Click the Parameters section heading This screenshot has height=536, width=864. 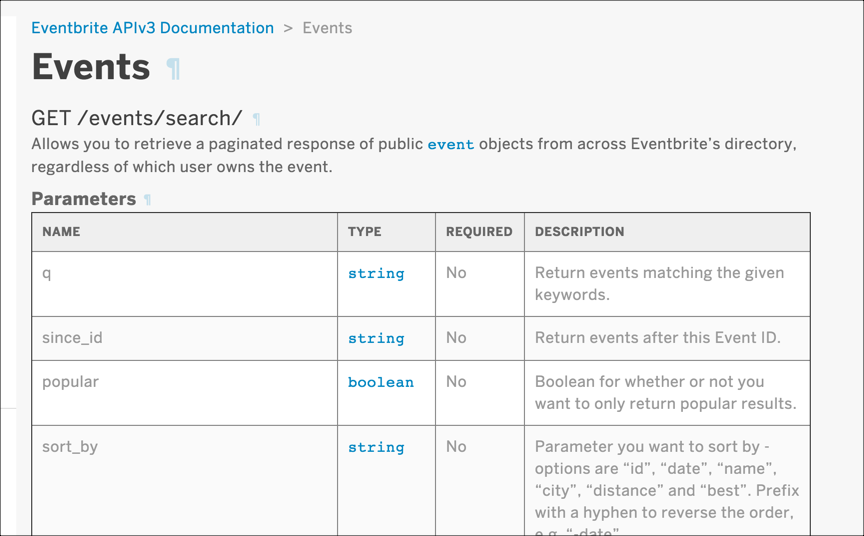pyautogui.click(x=83, y=199)
